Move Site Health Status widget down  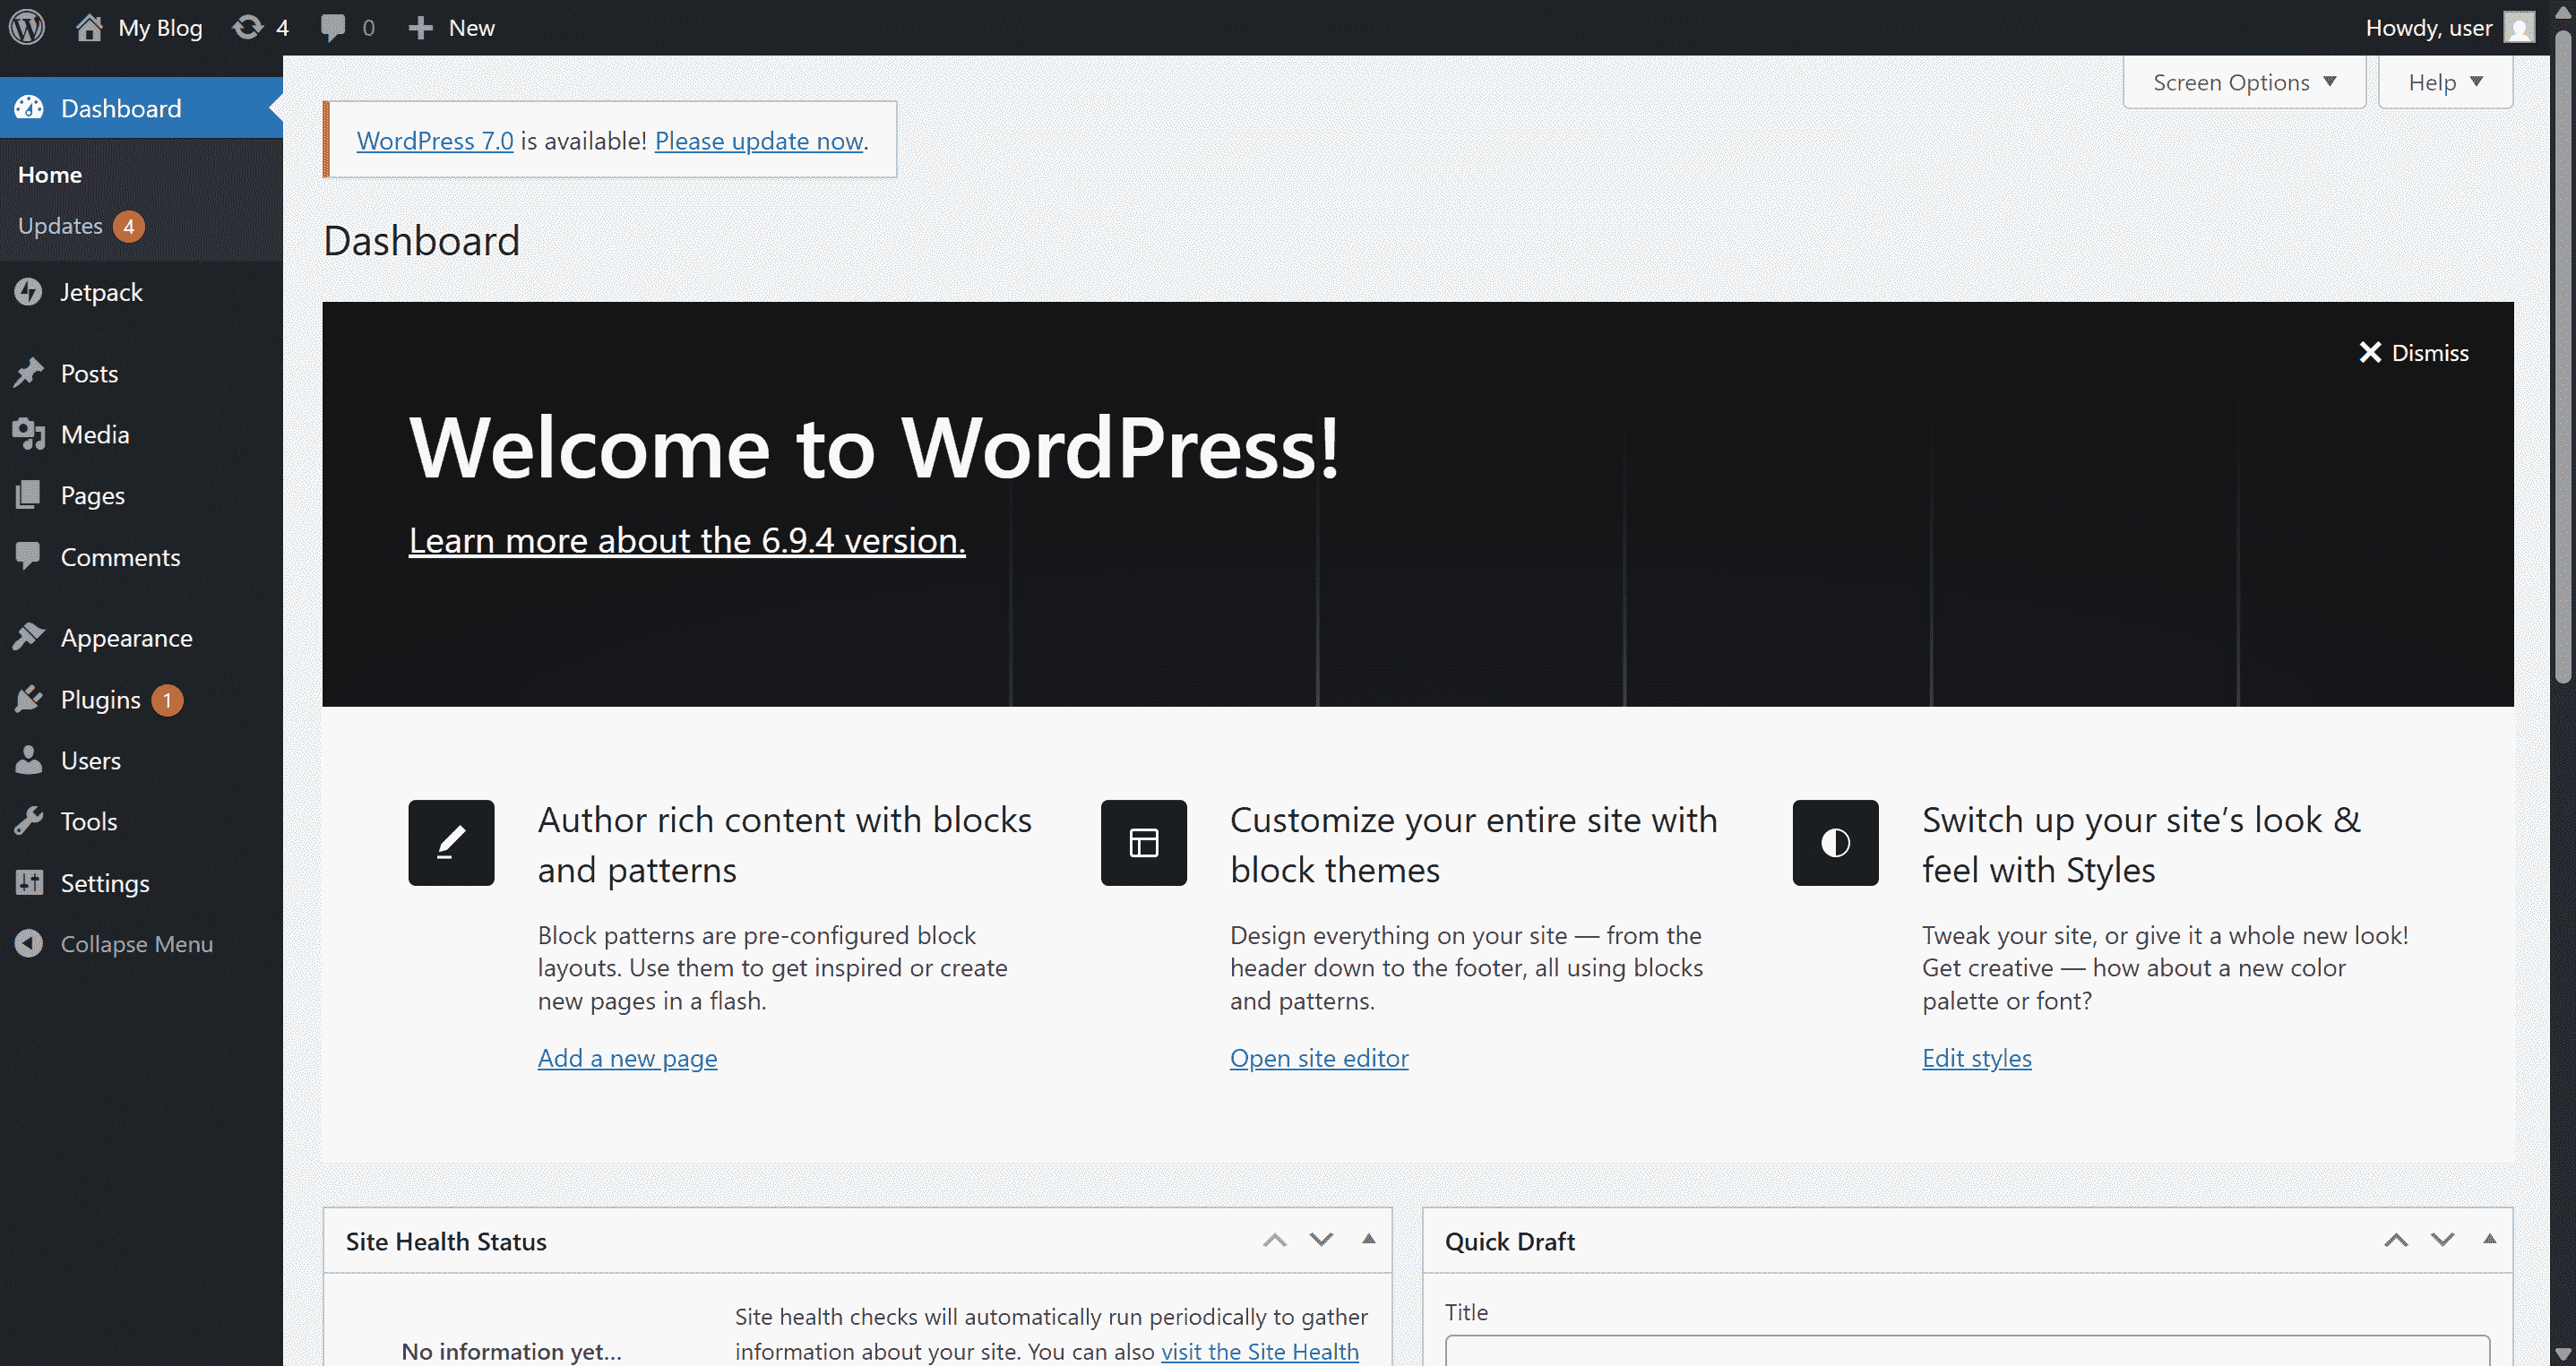point(1321,1240)
